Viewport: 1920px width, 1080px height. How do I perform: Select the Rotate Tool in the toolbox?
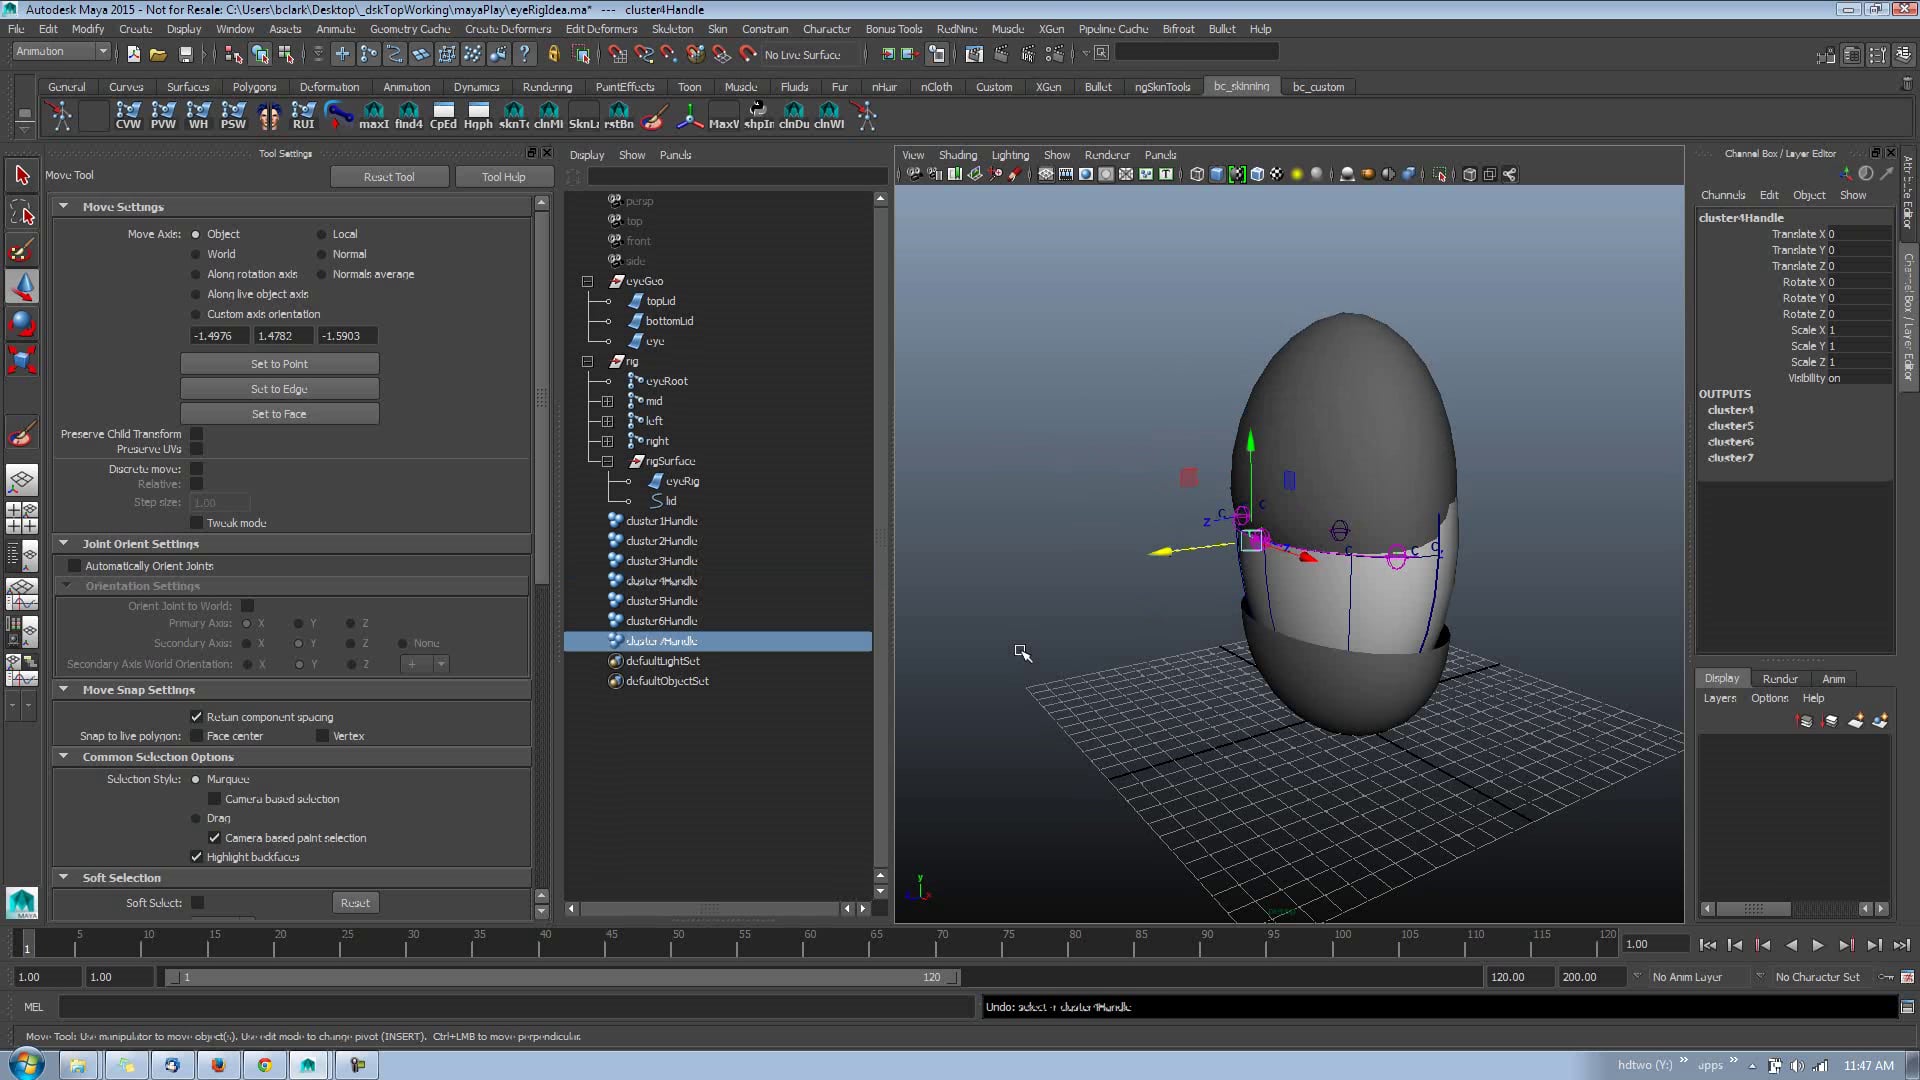22,323
